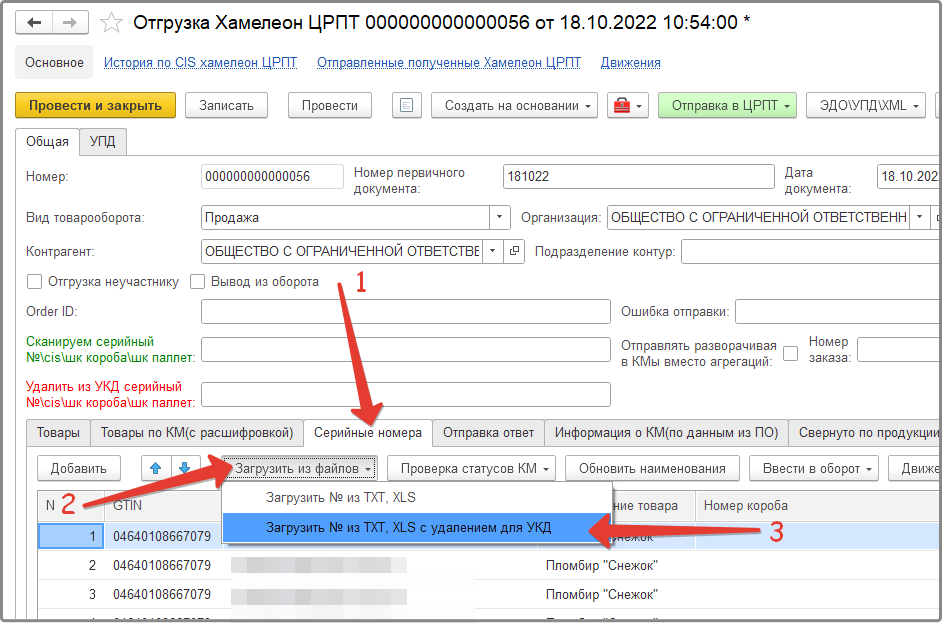
Task: Open Загрузить из файлов dropdown
Action: [x=299, y=469]
